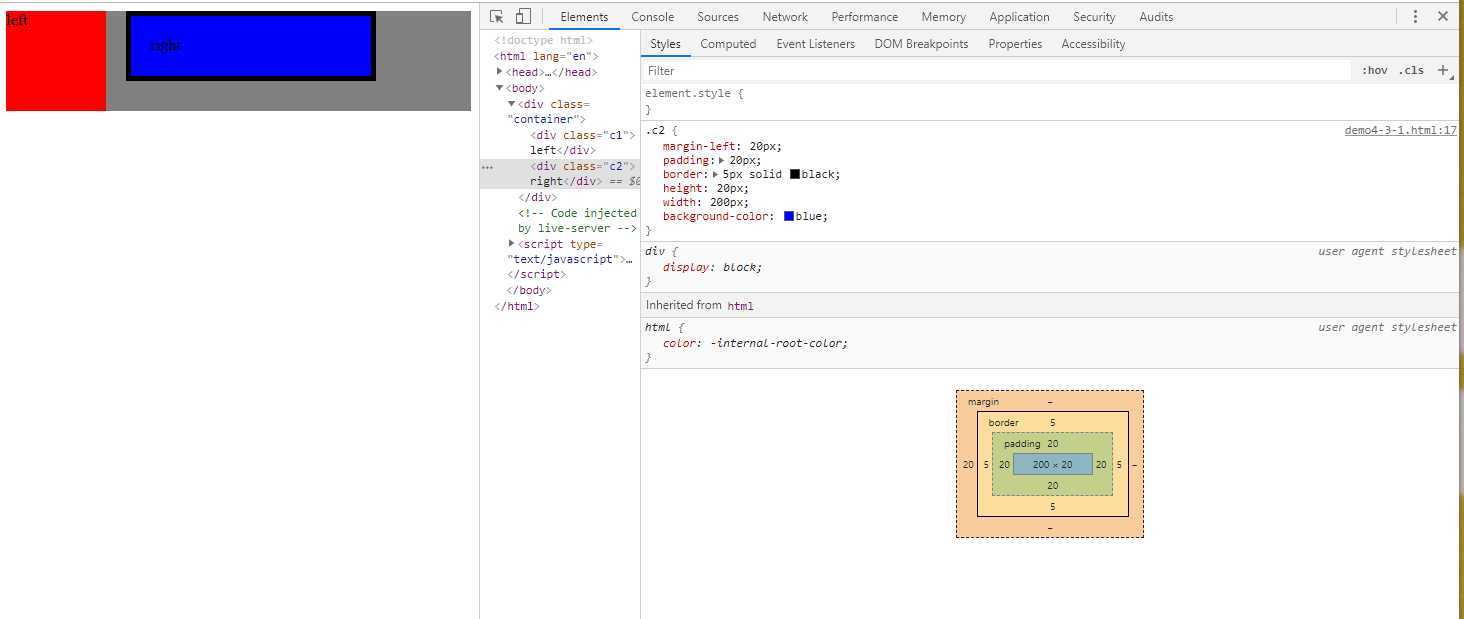The width and height of the screenshot is (1464, 619).
Task: Click the live-server code injected comment
Action: click(577, 221)
